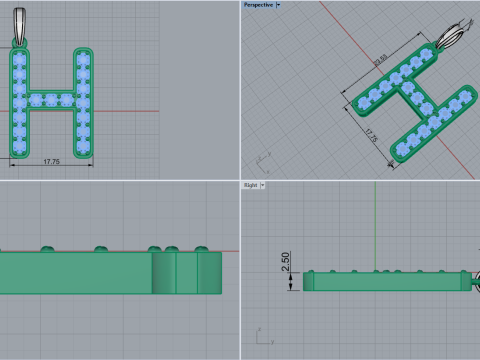Image resolution: width=480 pixels, height=360 pixels.
Task: Select the 17.75 dimension in Perspective view
Action: point(371,135)
